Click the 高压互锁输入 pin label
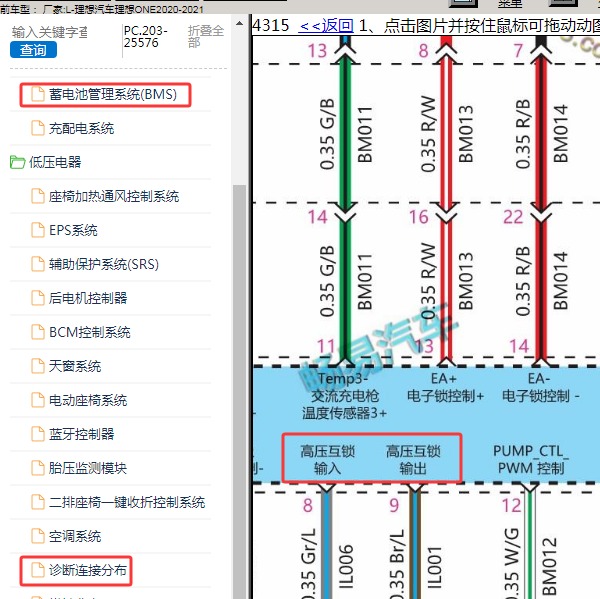The height and width of the screenshot is (599, 600). 328,459
